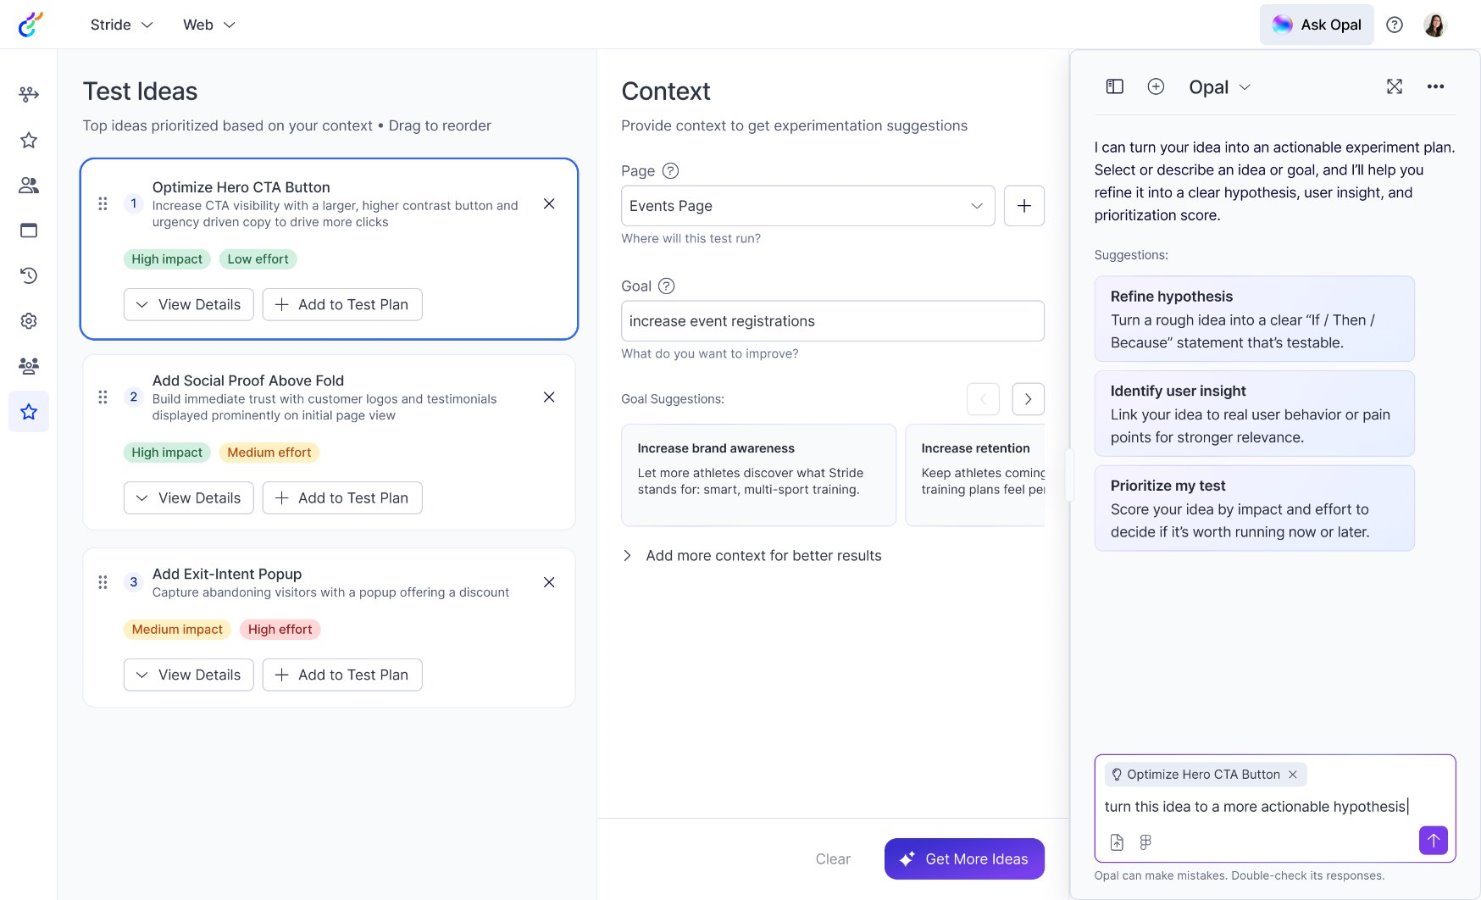The width and height of the screenshot is (1481, 900).
Task: Open the pages panel icon in the sidebar
Action: point(28,230)
